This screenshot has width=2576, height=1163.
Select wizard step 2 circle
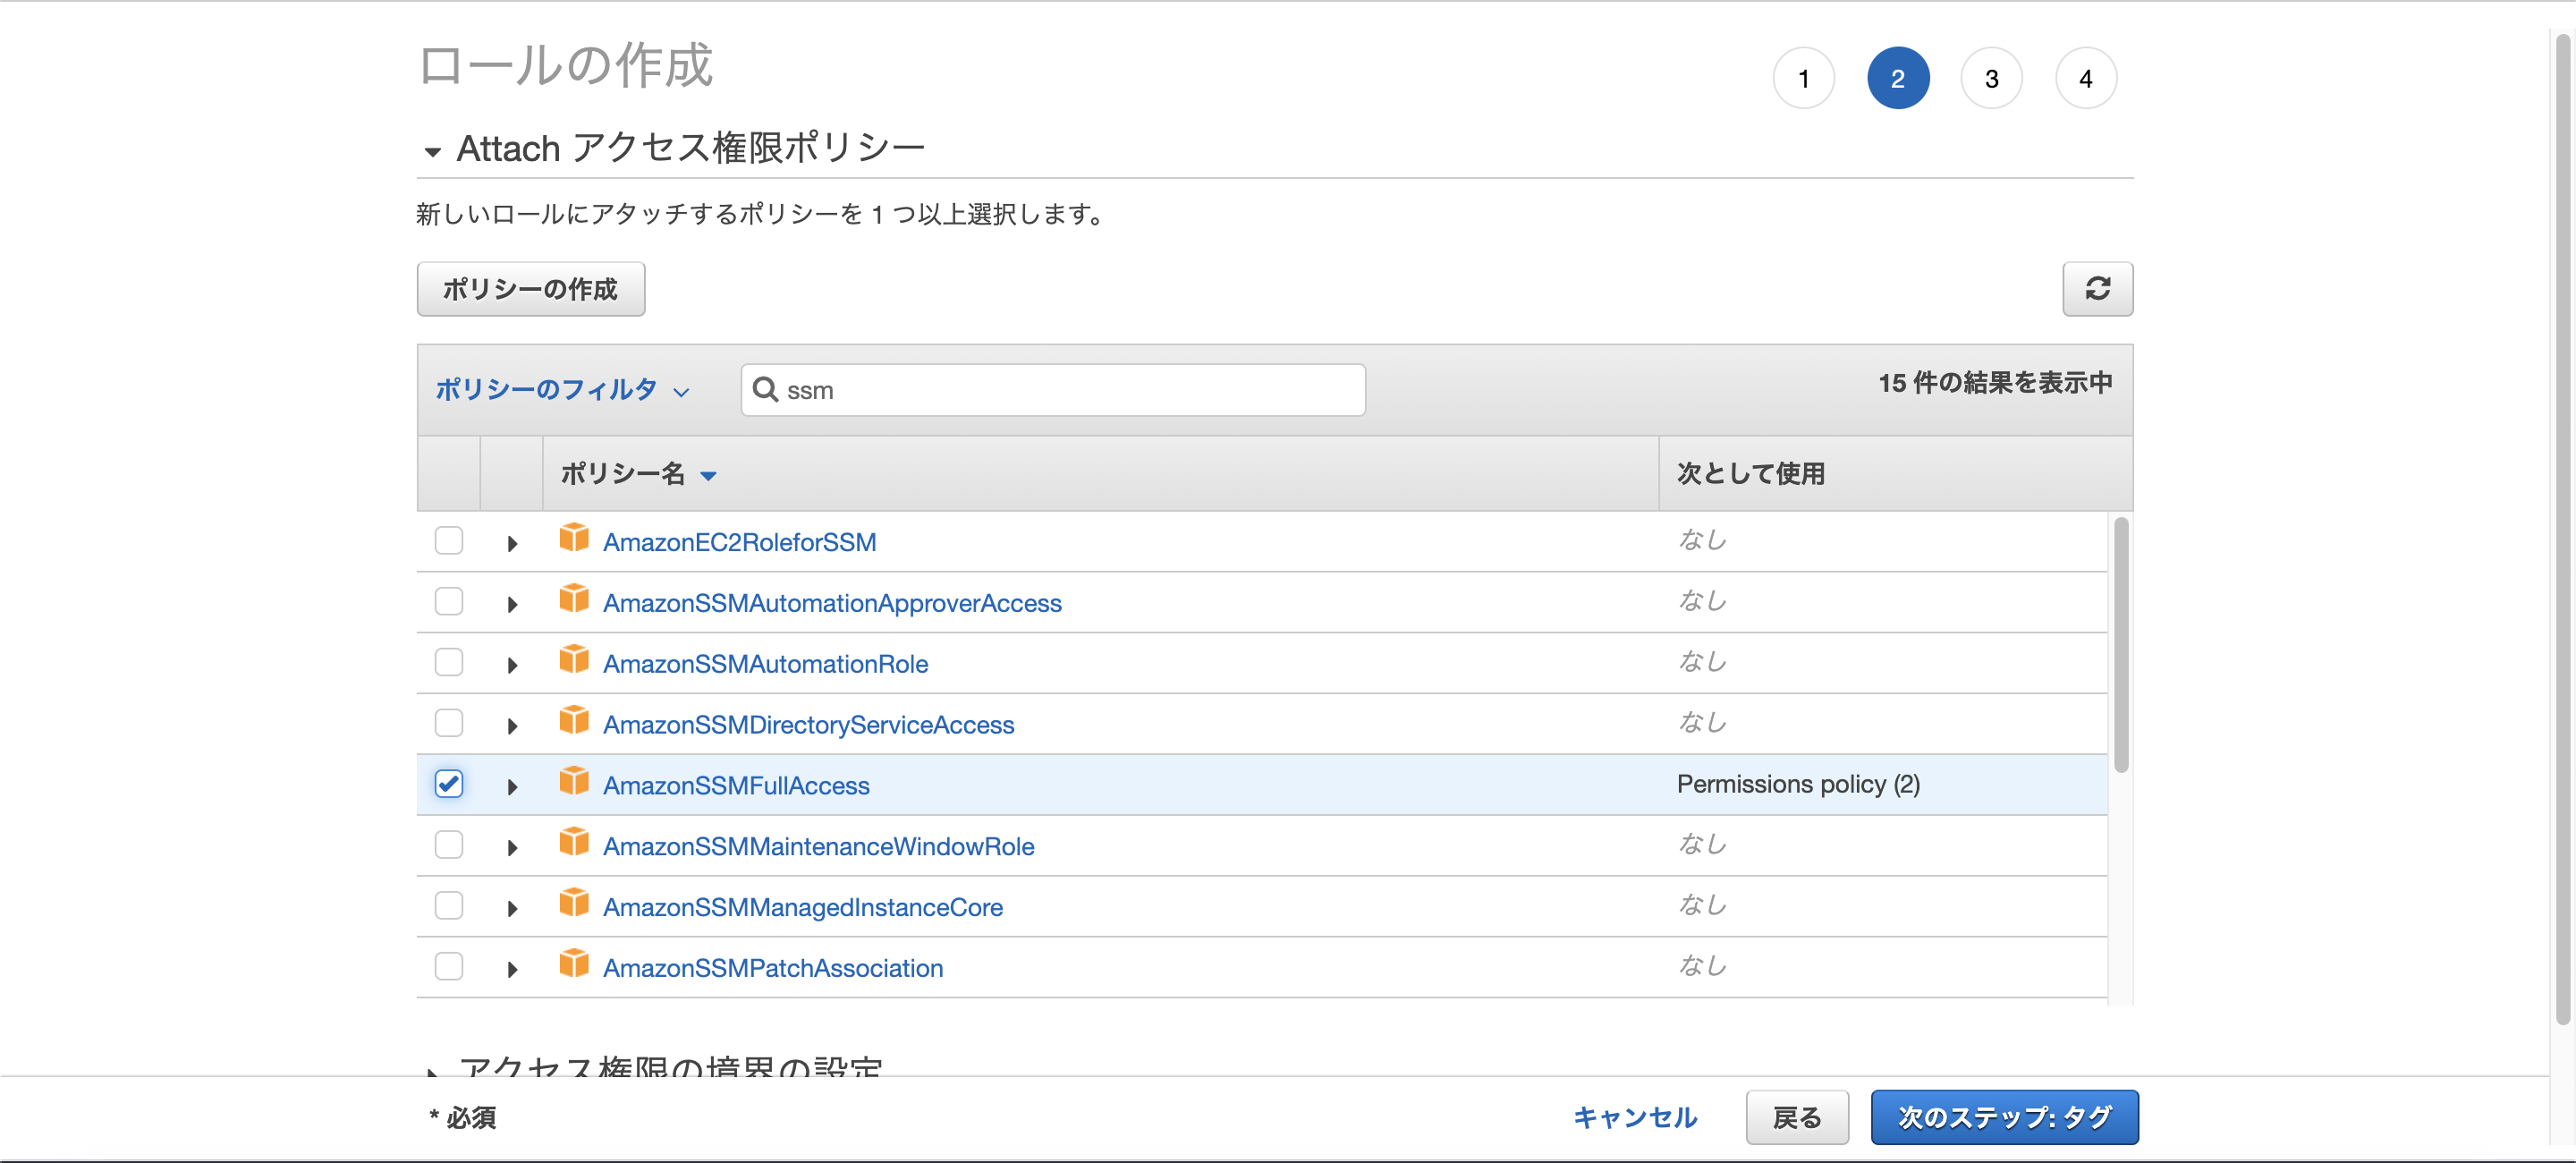pos(1897,79)
